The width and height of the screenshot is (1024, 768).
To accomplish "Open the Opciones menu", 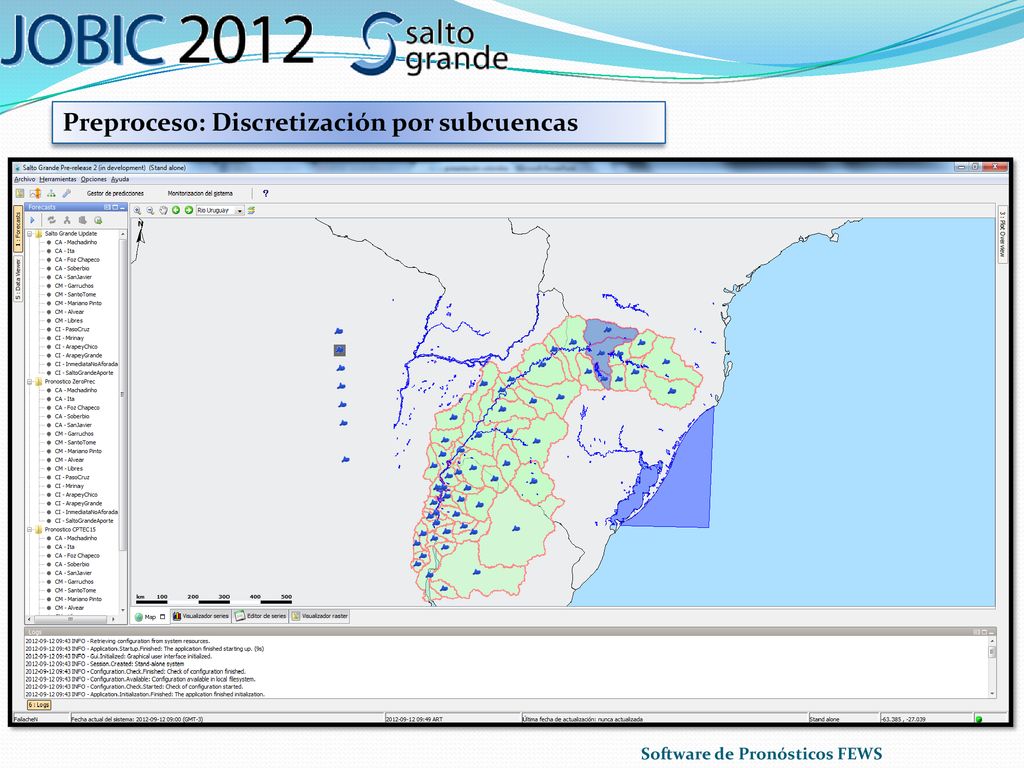I will (x=93, y=180).
